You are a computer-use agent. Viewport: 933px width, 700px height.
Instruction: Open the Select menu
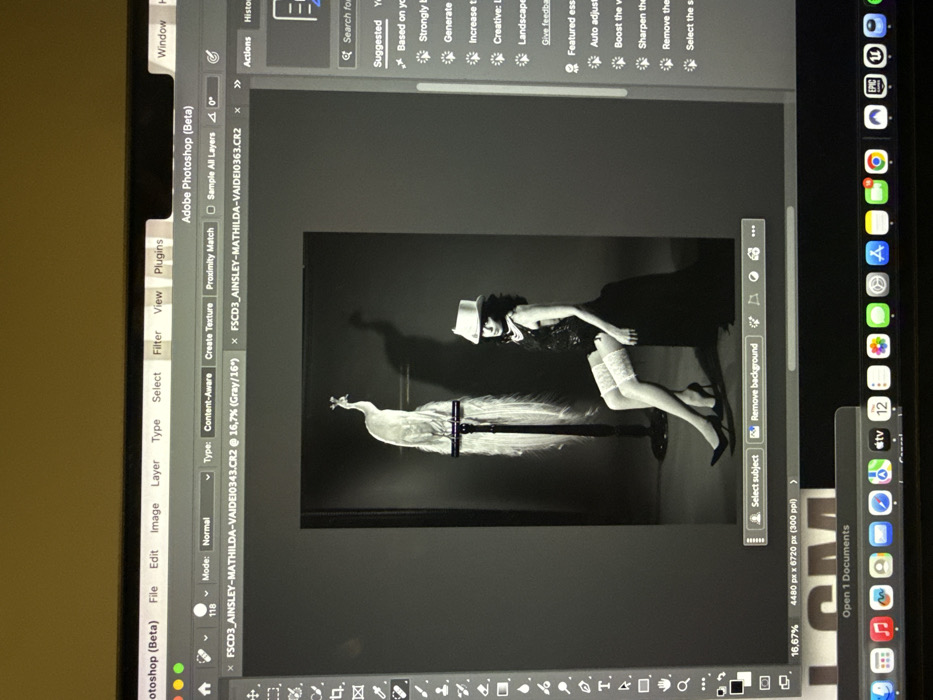coord(156,387)
